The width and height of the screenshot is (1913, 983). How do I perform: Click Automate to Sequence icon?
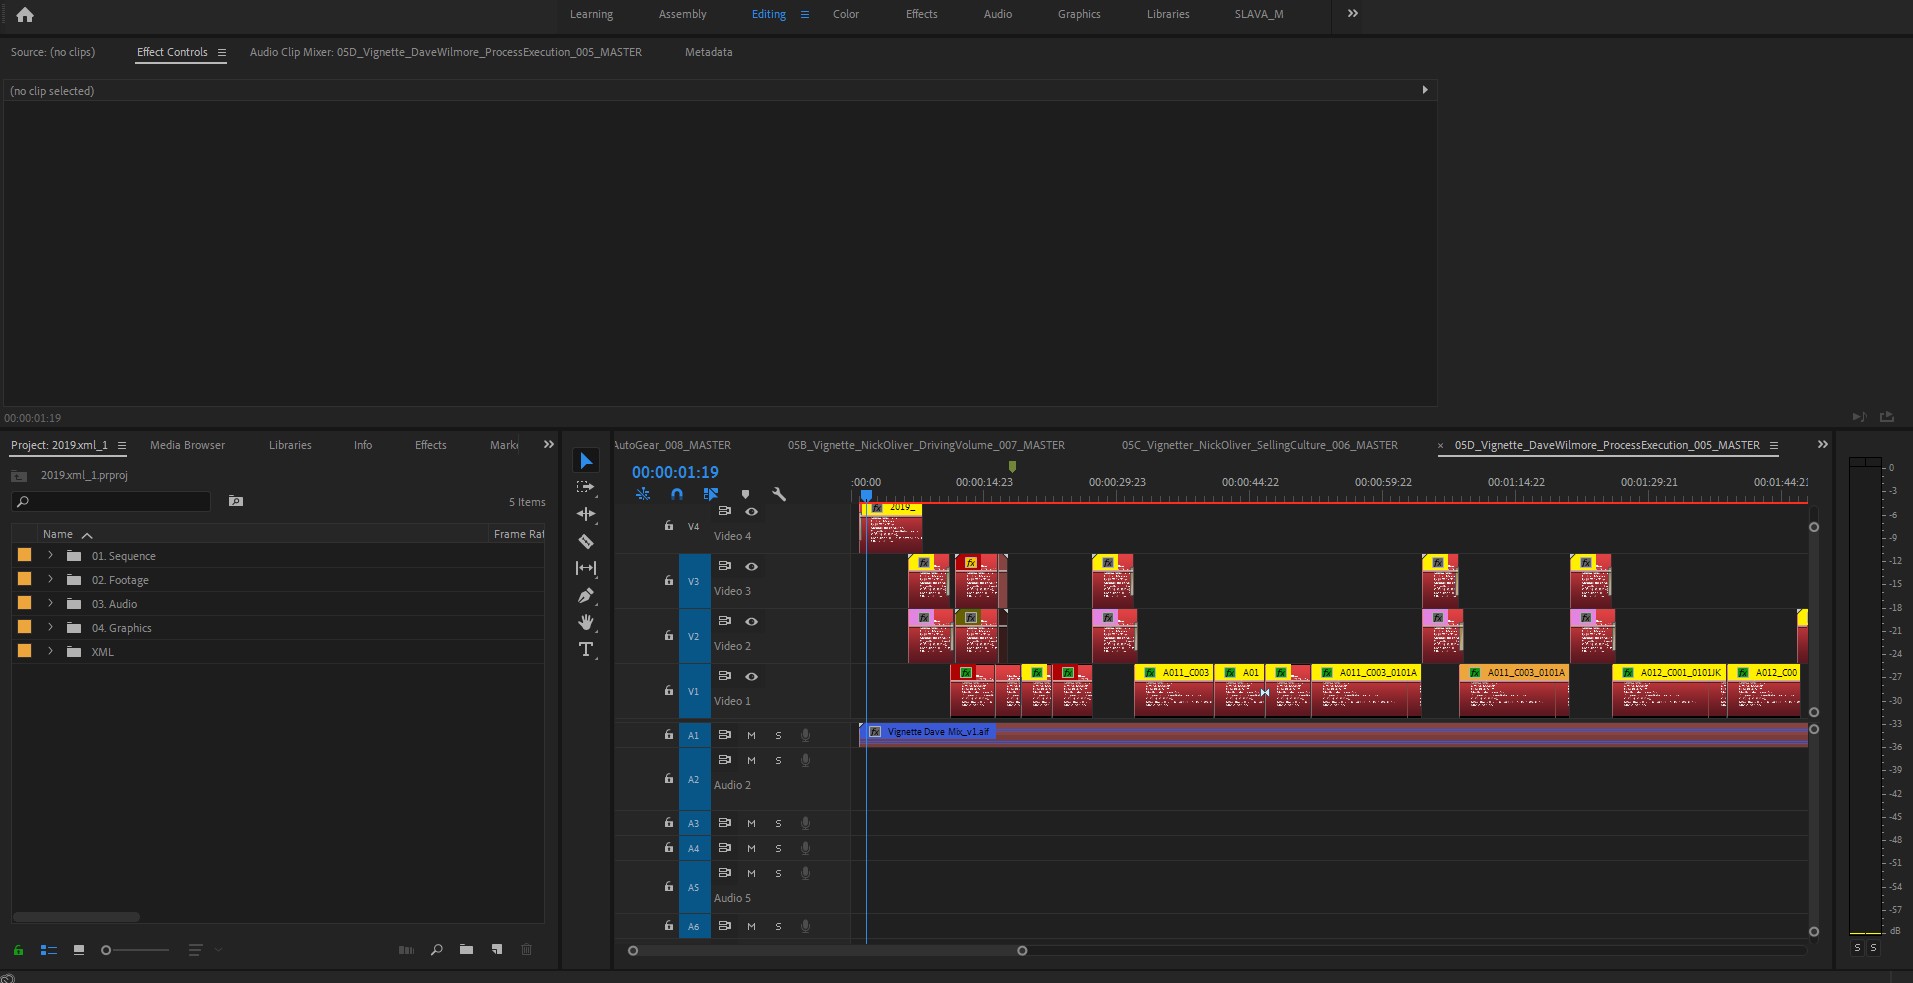[406, 950]
